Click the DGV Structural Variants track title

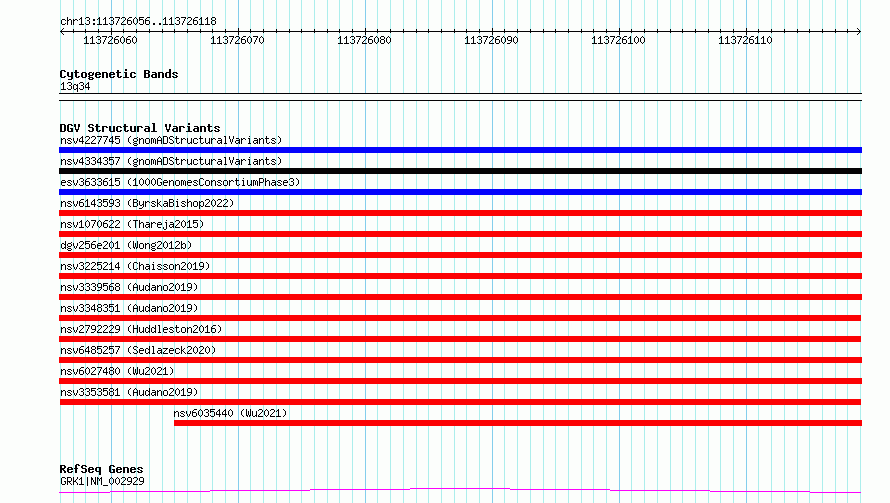[x=140, y=128]
